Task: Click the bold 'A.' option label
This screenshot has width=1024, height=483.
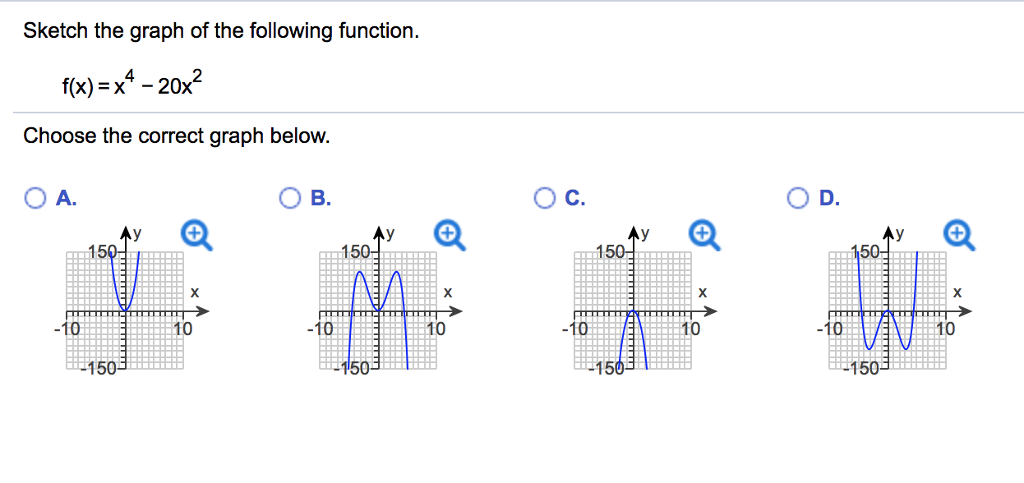Action: click(x=66, y=198)
